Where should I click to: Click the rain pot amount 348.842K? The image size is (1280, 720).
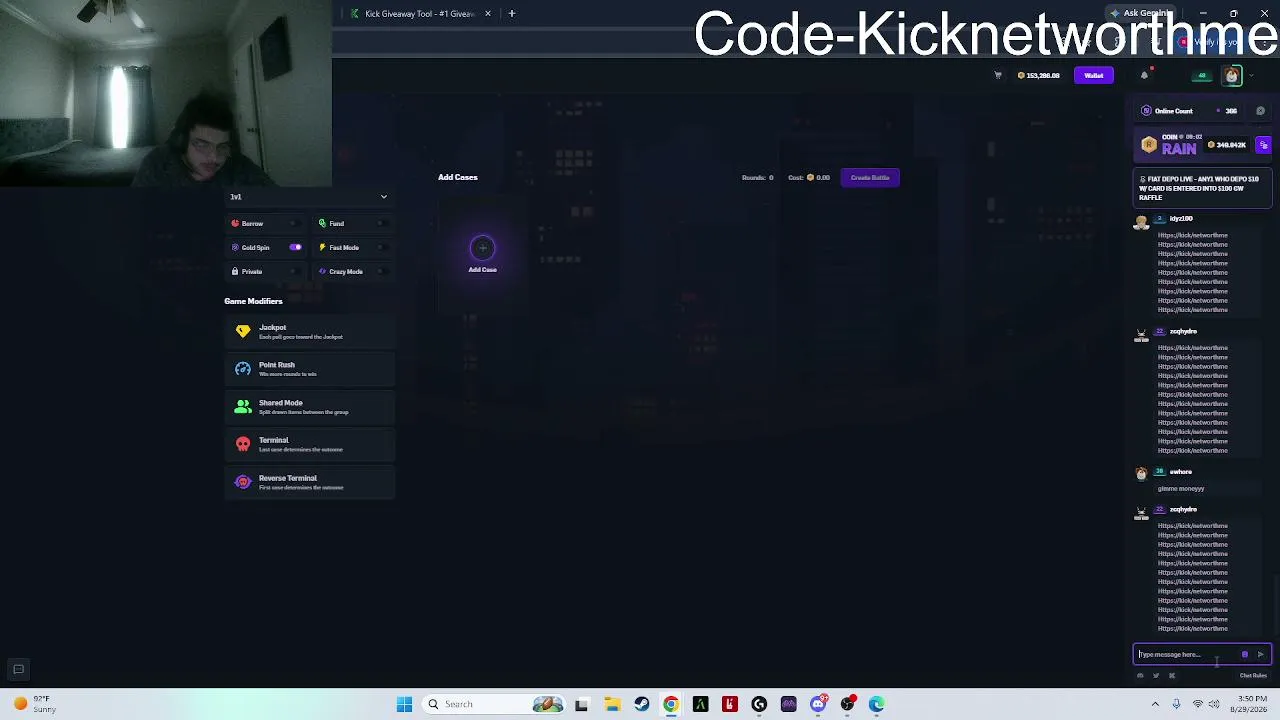[x=1227, y=145]
